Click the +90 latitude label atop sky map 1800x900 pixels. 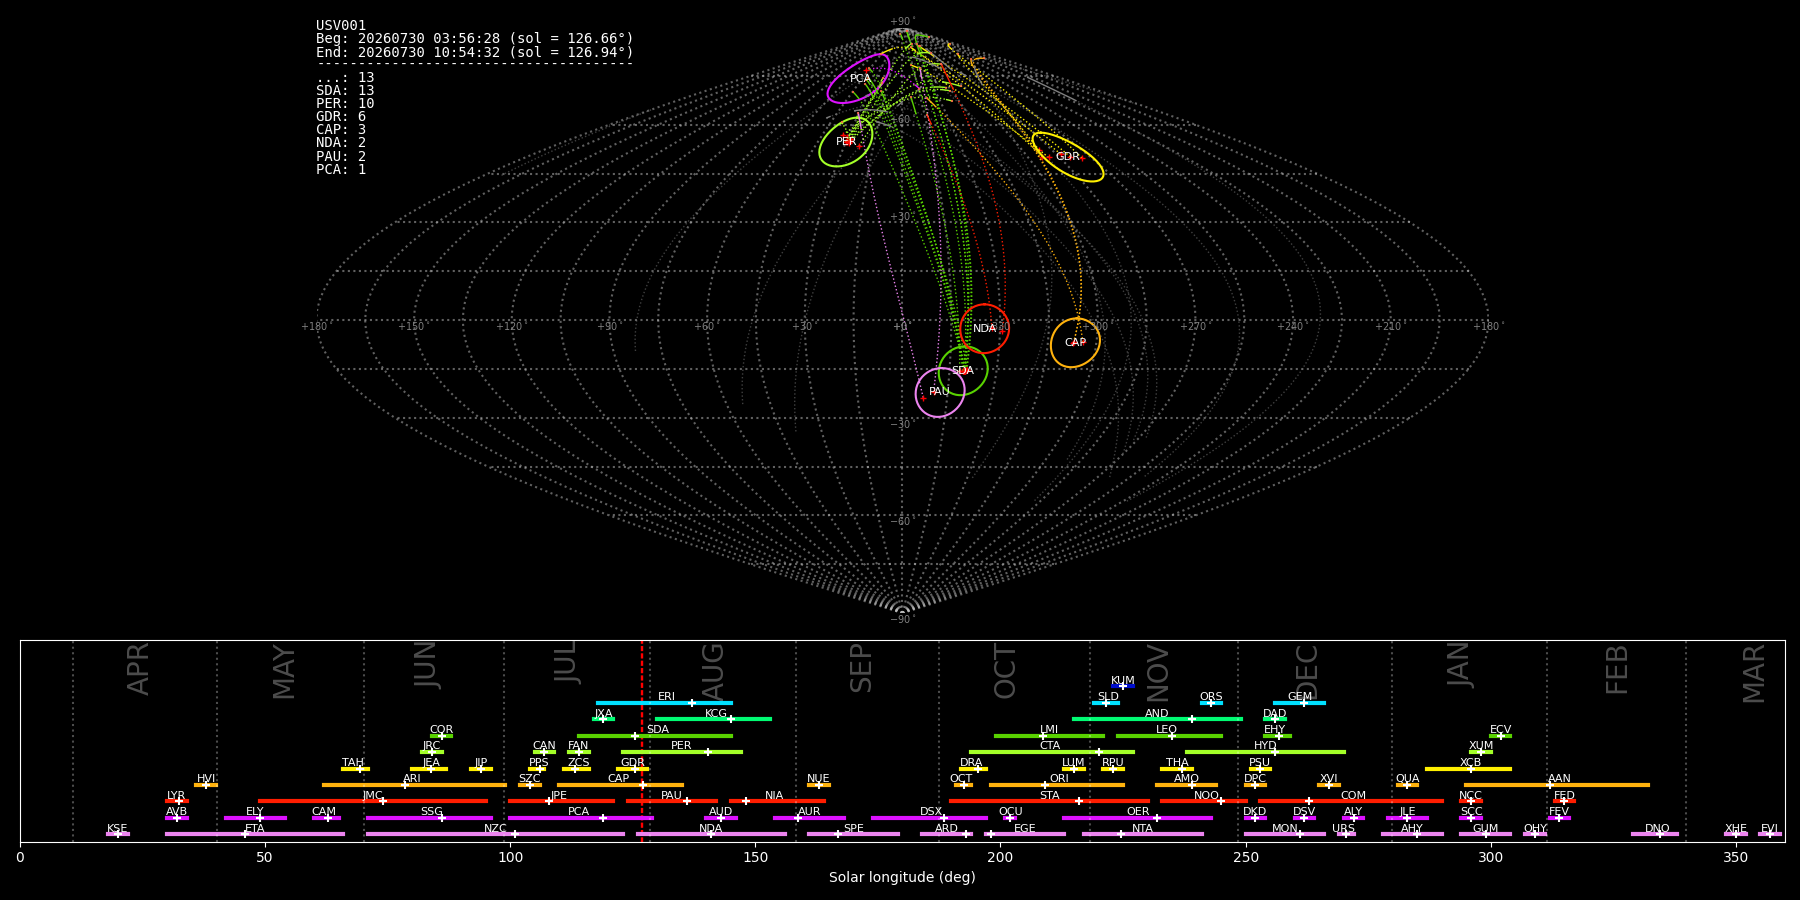click(901, 22)
